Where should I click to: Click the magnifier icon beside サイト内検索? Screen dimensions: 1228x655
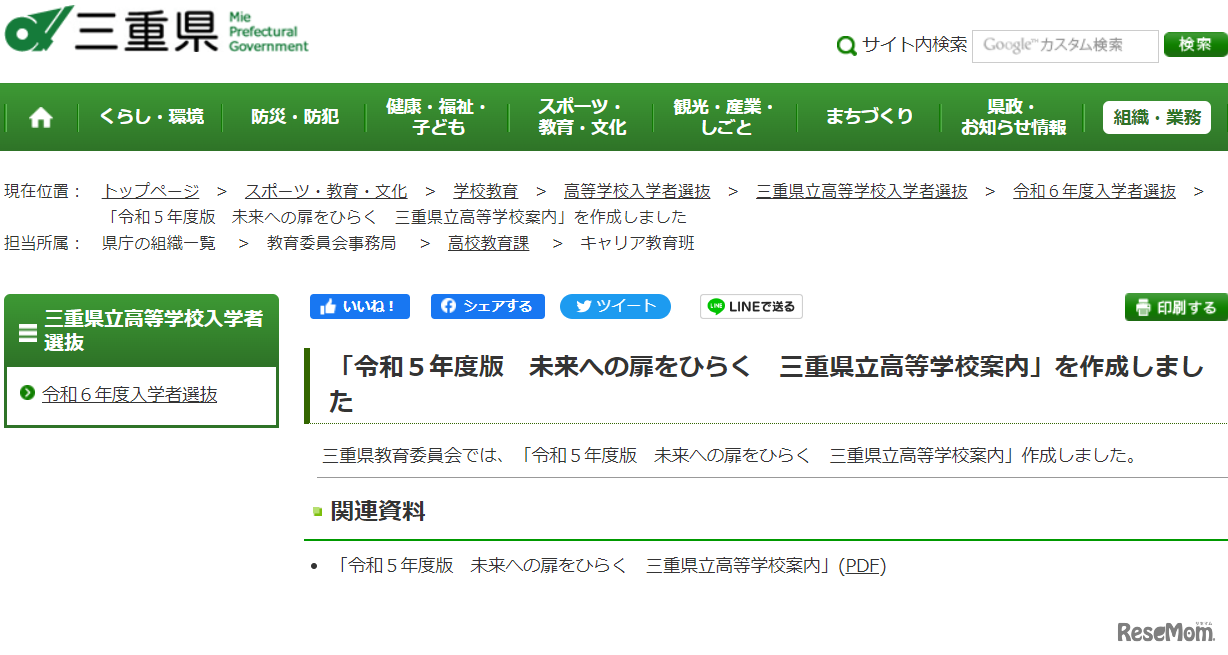[x=846, y=46]
